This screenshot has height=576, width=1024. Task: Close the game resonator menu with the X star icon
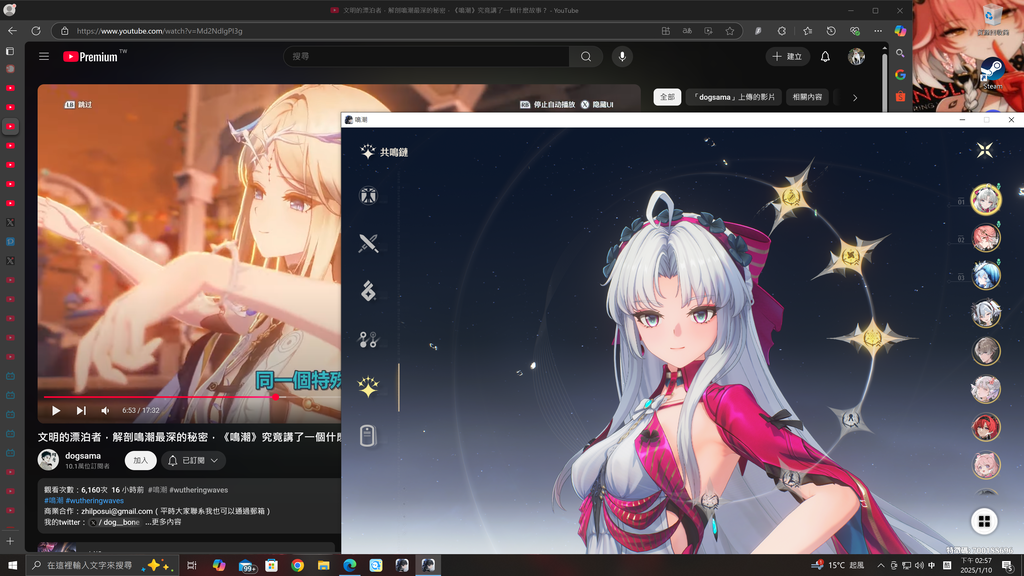(984, 151)
